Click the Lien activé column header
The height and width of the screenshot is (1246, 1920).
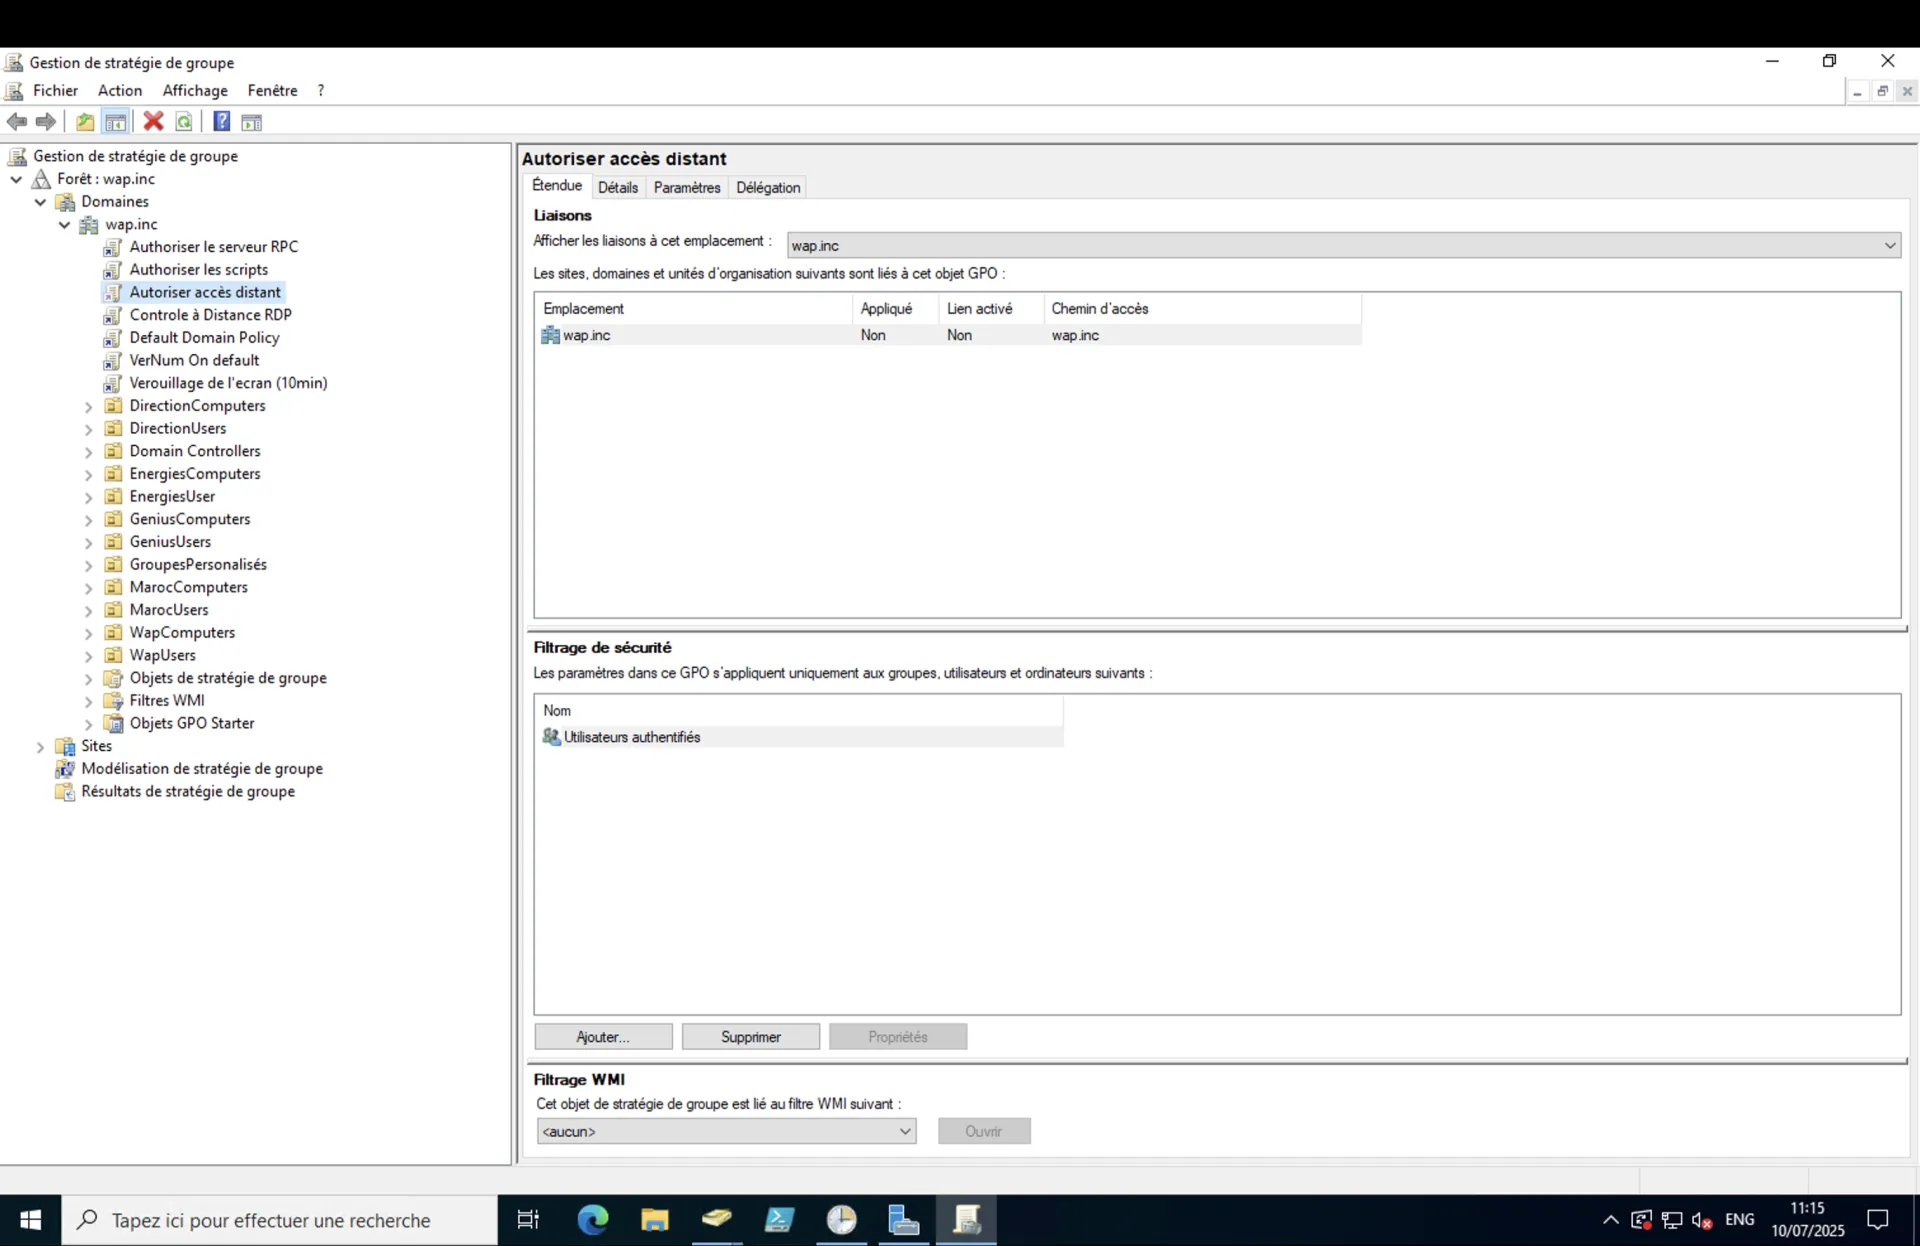990,309
